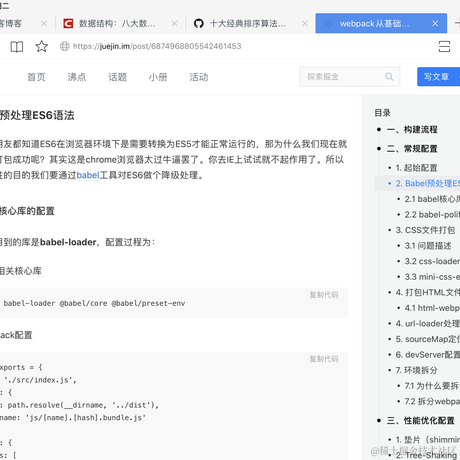Open 话题 in site navigation
Image resolution: width=460 pixels, height=460 pixels.
(x=117, y=77)
